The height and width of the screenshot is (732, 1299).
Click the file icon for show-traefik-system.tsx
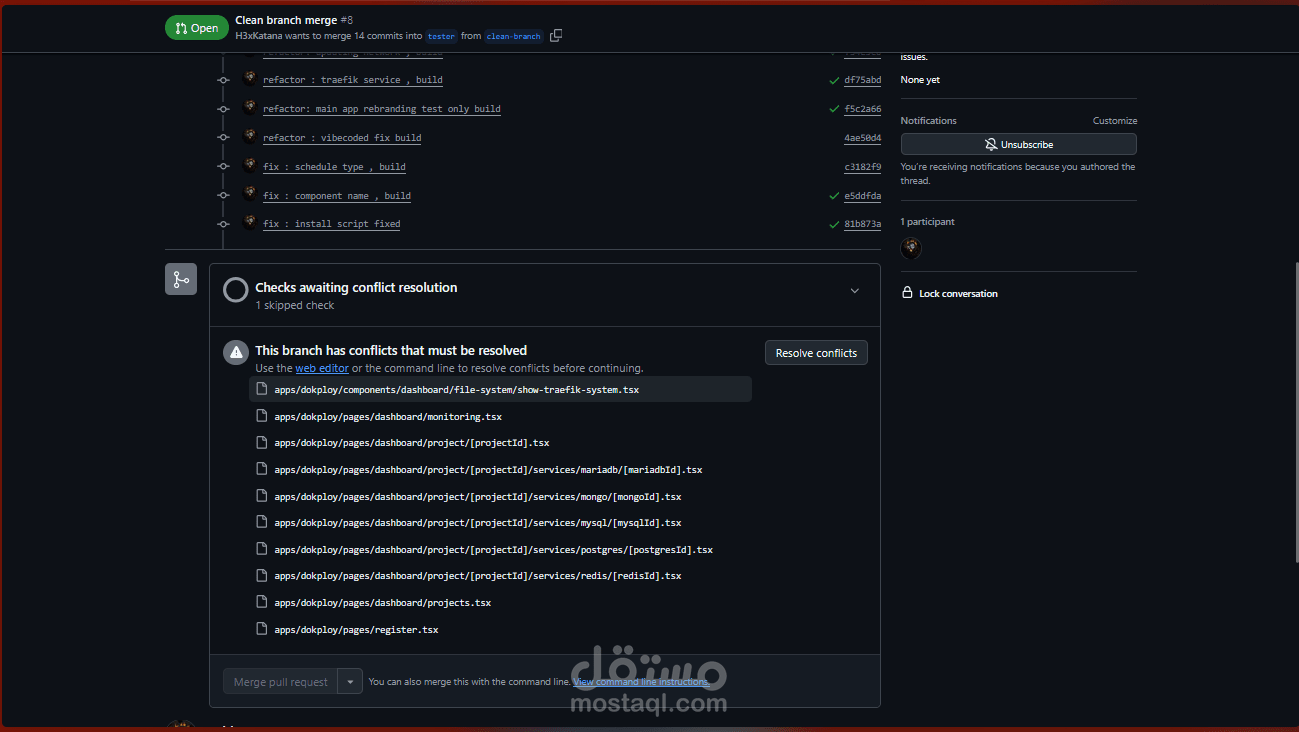[262, 389]
